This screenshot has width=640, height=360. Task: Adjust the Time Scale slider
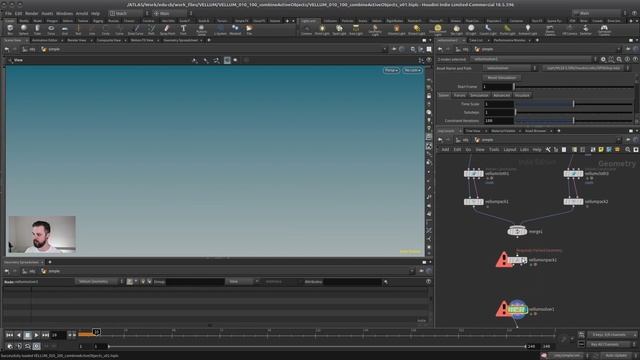(x=573, y=104)
